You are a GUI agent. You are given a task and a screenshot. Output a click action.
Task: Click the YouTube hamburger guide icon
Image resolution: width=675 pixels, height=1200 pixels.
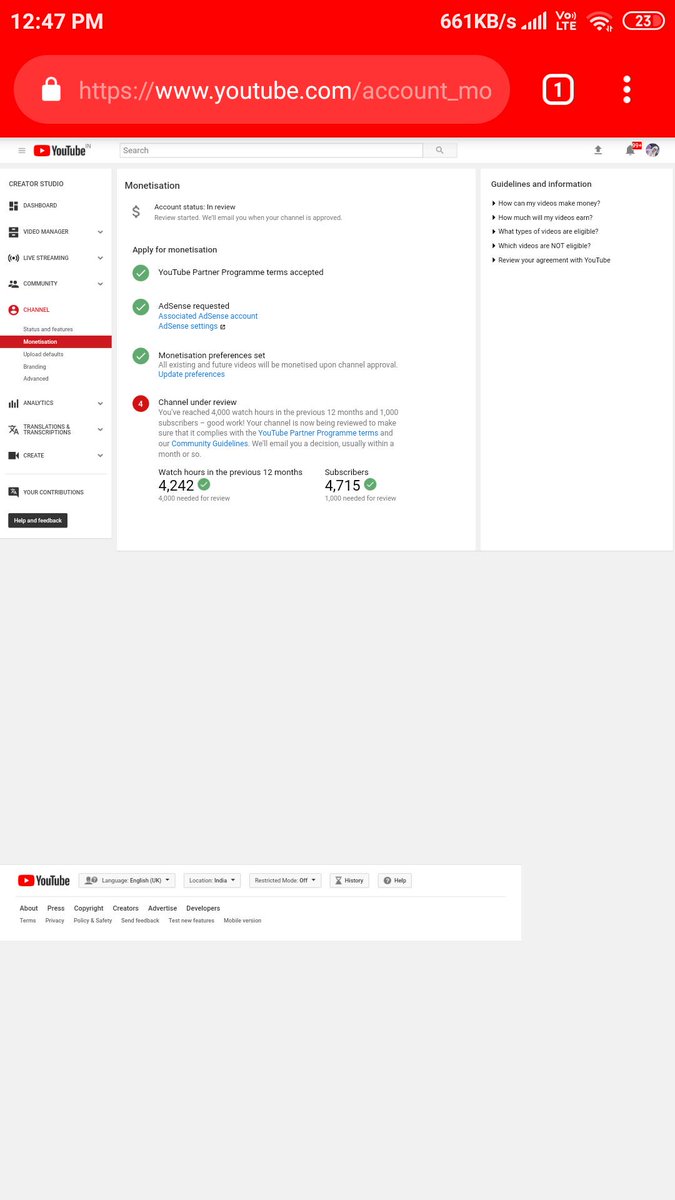tap(22, 150)
